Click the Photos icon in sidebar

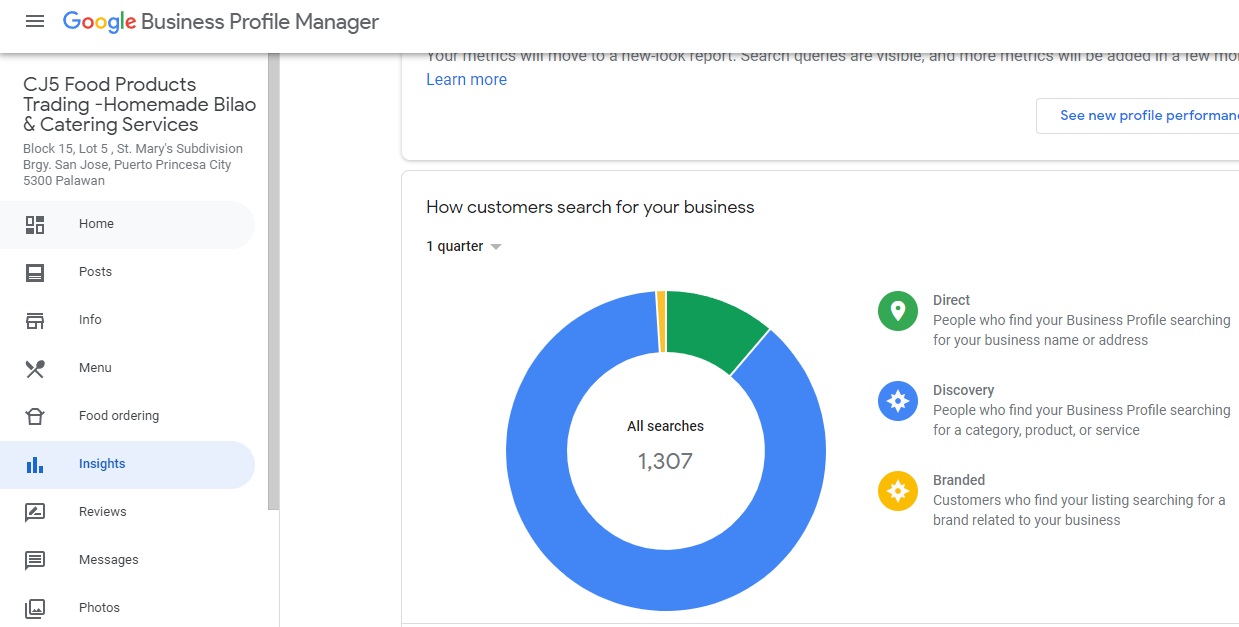[35, 608]
